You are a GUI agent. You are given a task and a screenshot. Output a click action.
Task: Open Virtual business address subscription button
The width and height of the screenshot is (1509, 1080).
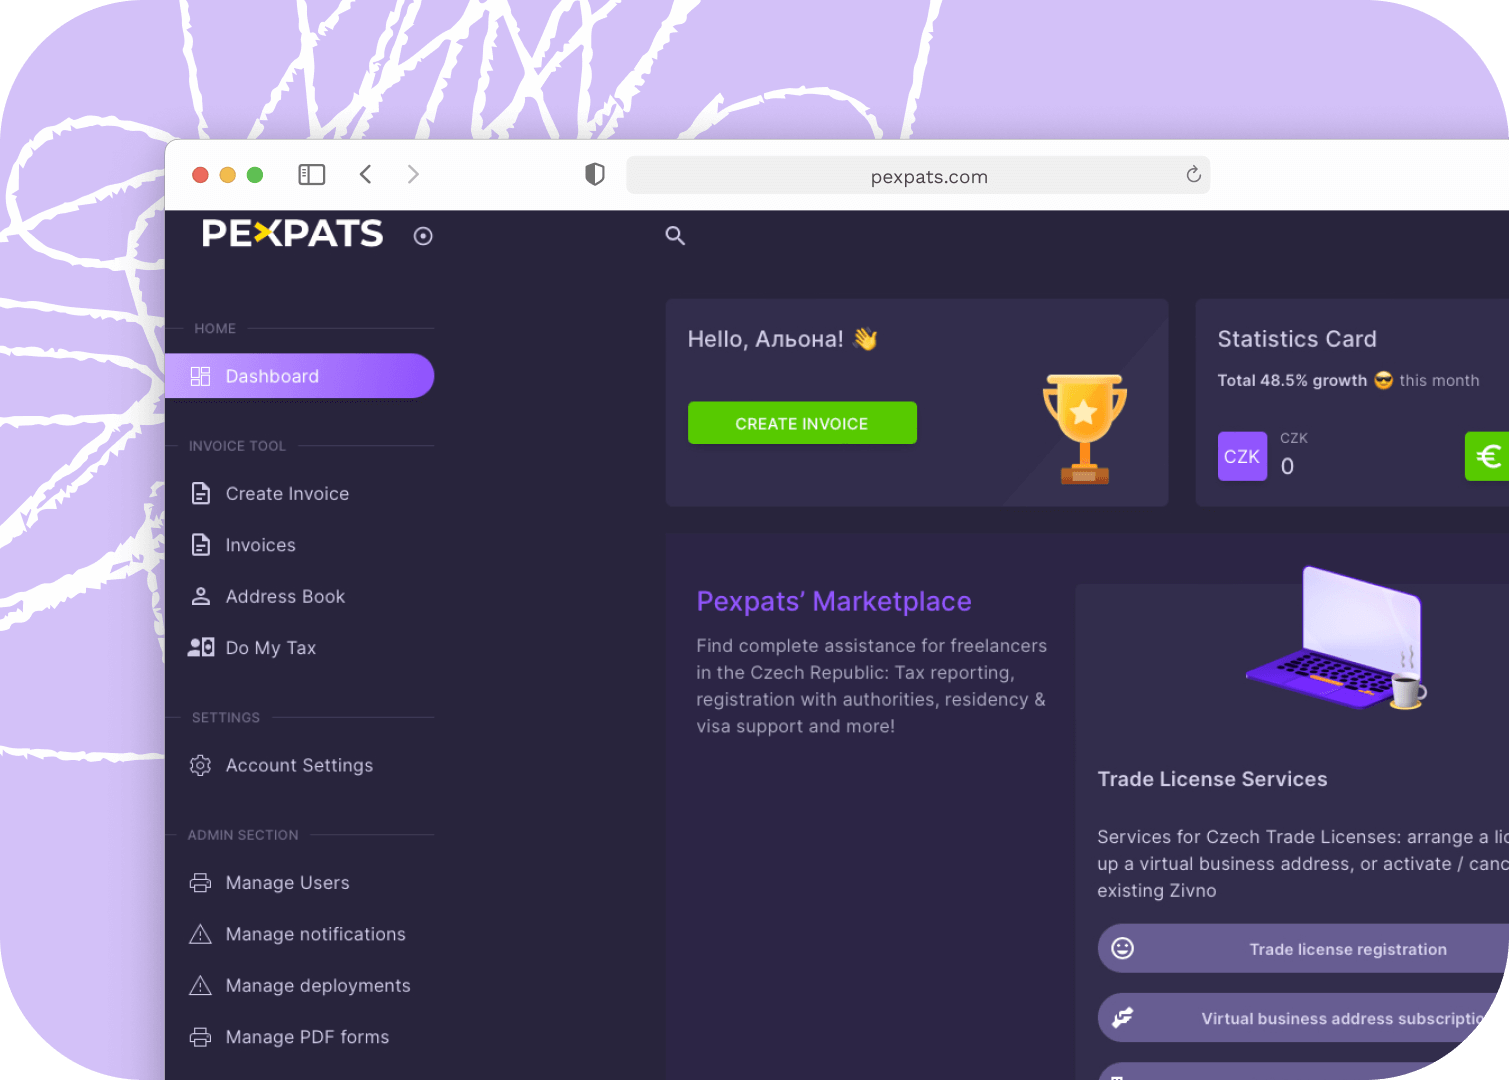coord(1303,1018)
